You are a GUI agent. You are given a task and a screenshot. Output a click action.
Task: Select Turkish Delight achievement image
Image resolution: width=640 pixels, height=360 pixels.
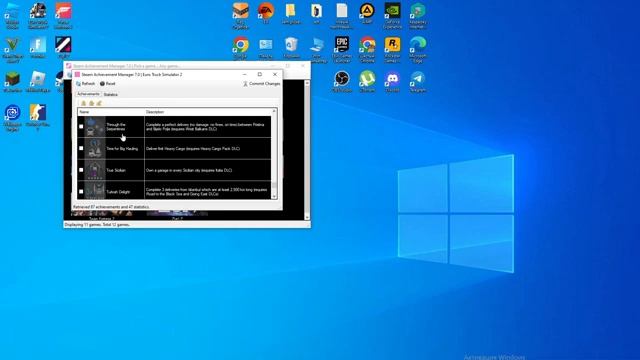point(95,190)
